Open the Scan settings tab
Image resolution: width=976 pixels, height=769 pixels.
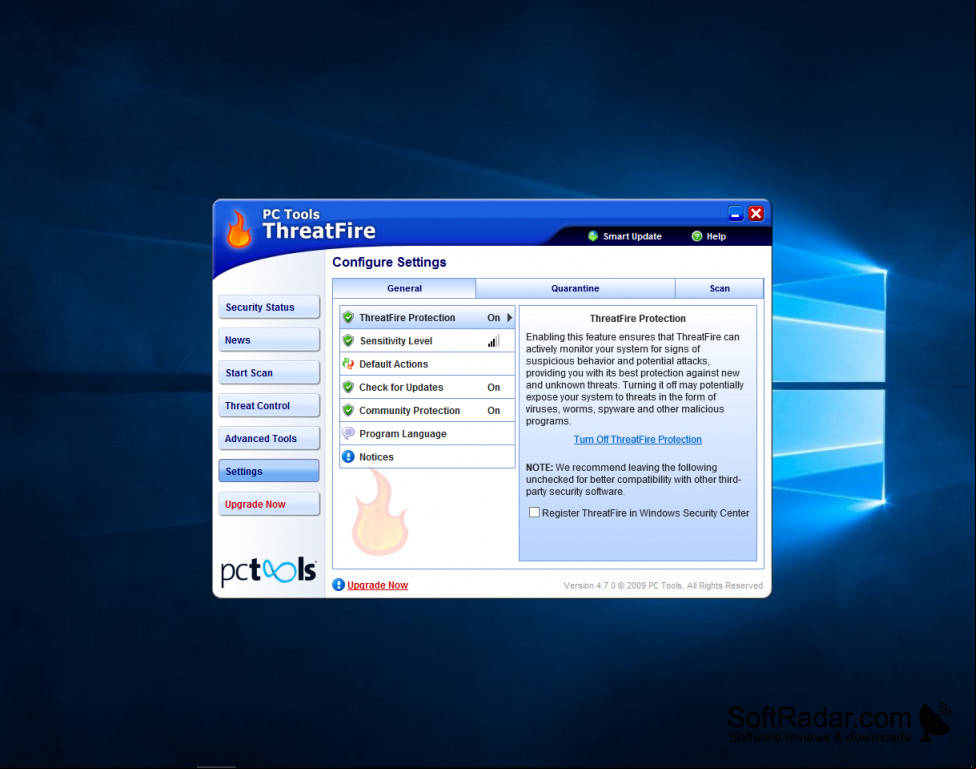tap(720, 288)
